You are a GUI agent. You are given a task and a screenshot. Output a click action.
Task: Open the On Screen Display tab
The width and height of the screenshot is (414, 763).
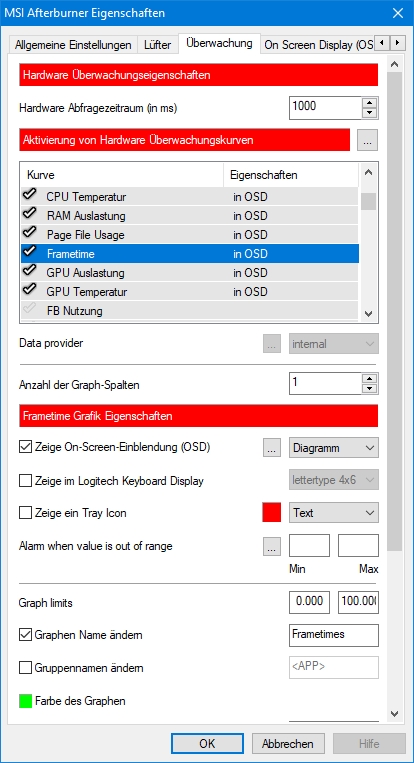click(318, 45)
